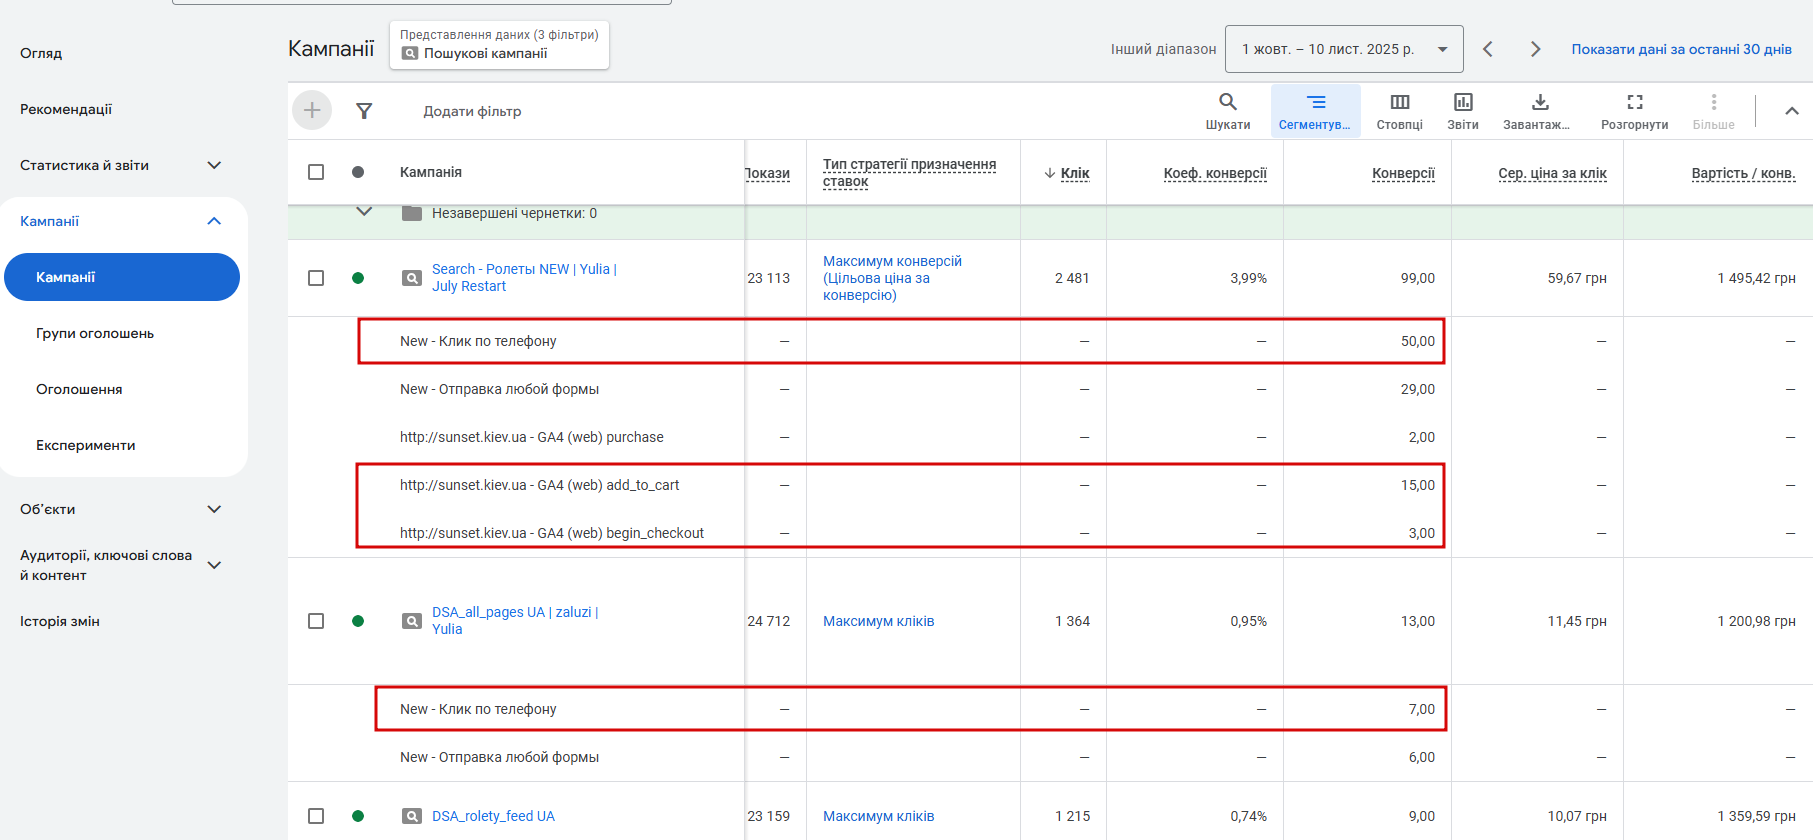Open the date range dropdown
Image resolution: width=1813 pixels, height=840 pixels.
point(1343,49)
